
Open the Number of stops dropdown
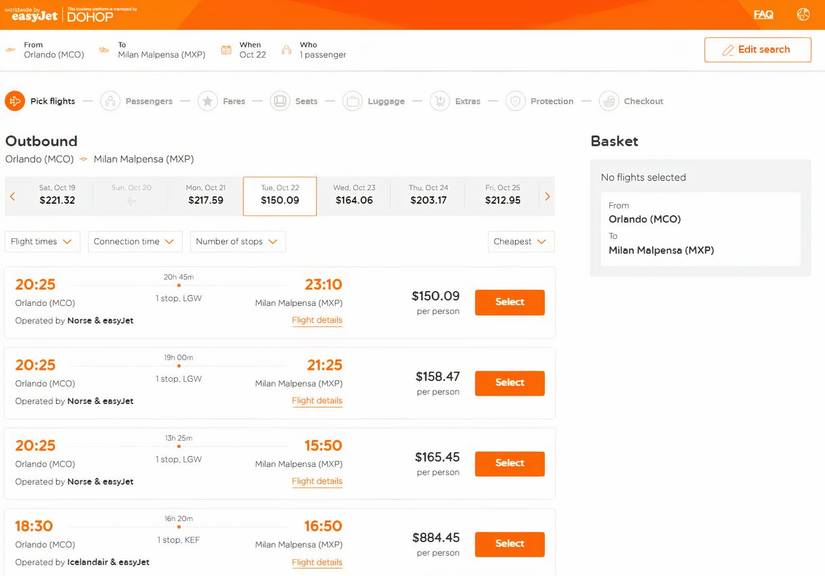238,241
